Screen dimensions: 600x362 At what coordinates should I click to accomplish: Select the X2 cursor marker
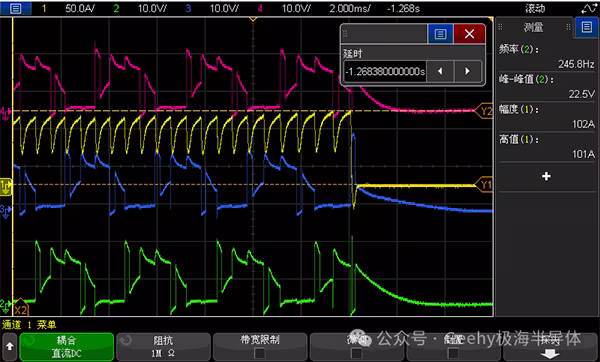click(20, 308)
